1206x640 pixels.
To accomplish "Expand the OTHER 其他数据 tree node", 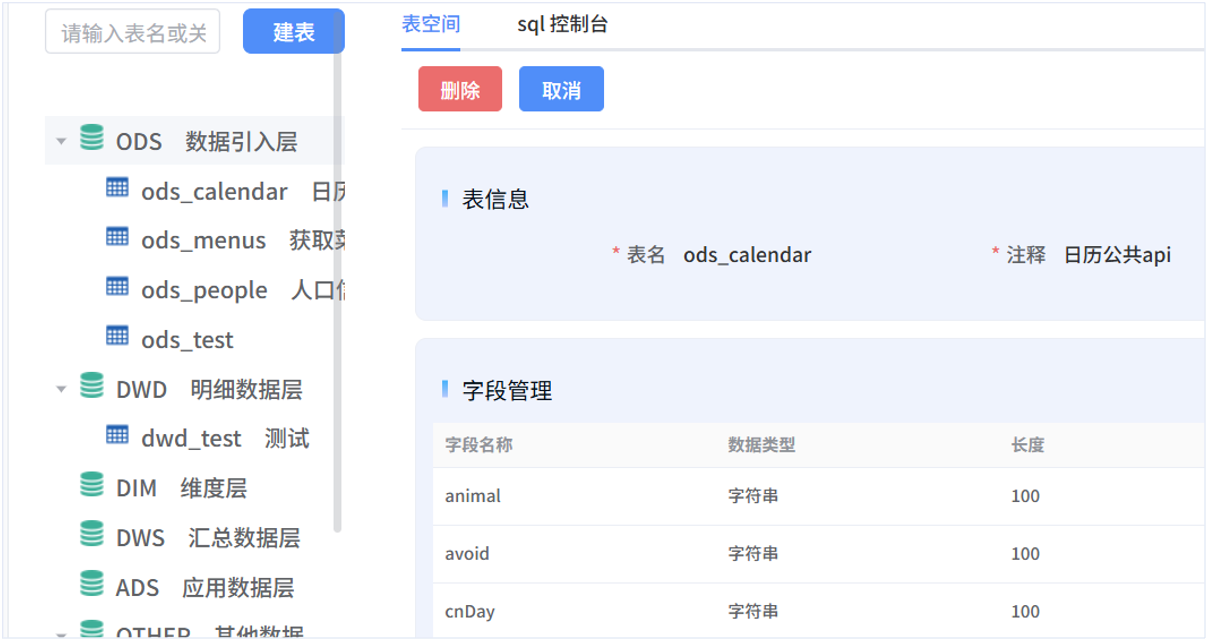I will point(61,634).
